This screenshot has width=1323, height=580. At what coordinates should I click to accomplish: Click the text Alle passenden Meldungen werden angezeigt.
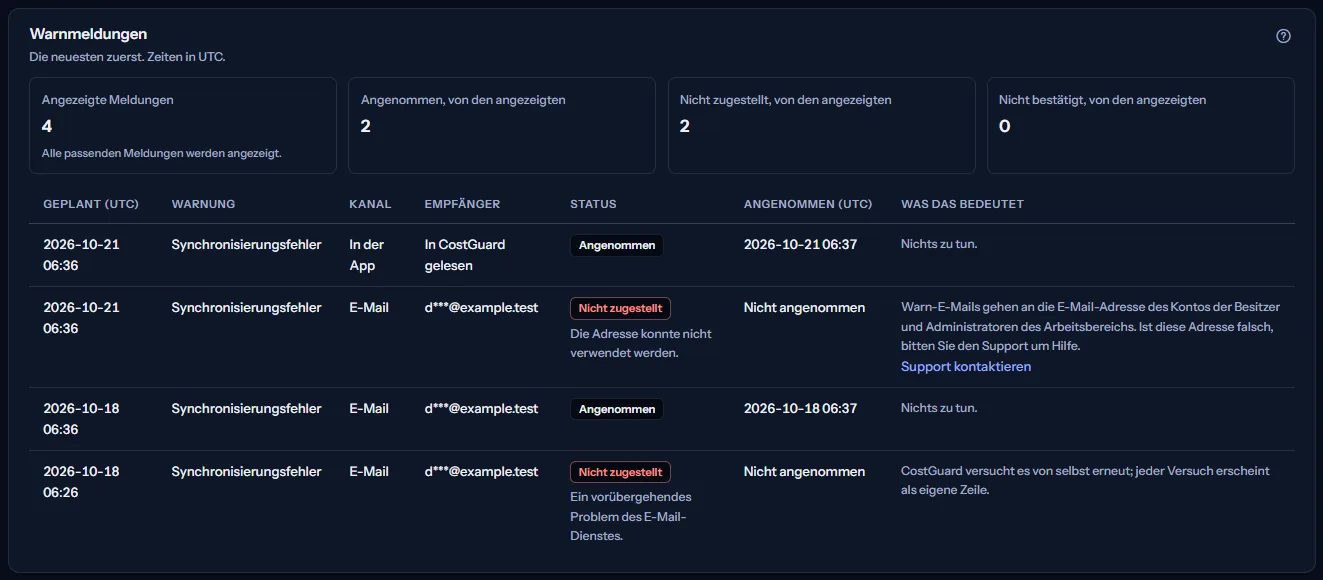click(x=162, y=154)
